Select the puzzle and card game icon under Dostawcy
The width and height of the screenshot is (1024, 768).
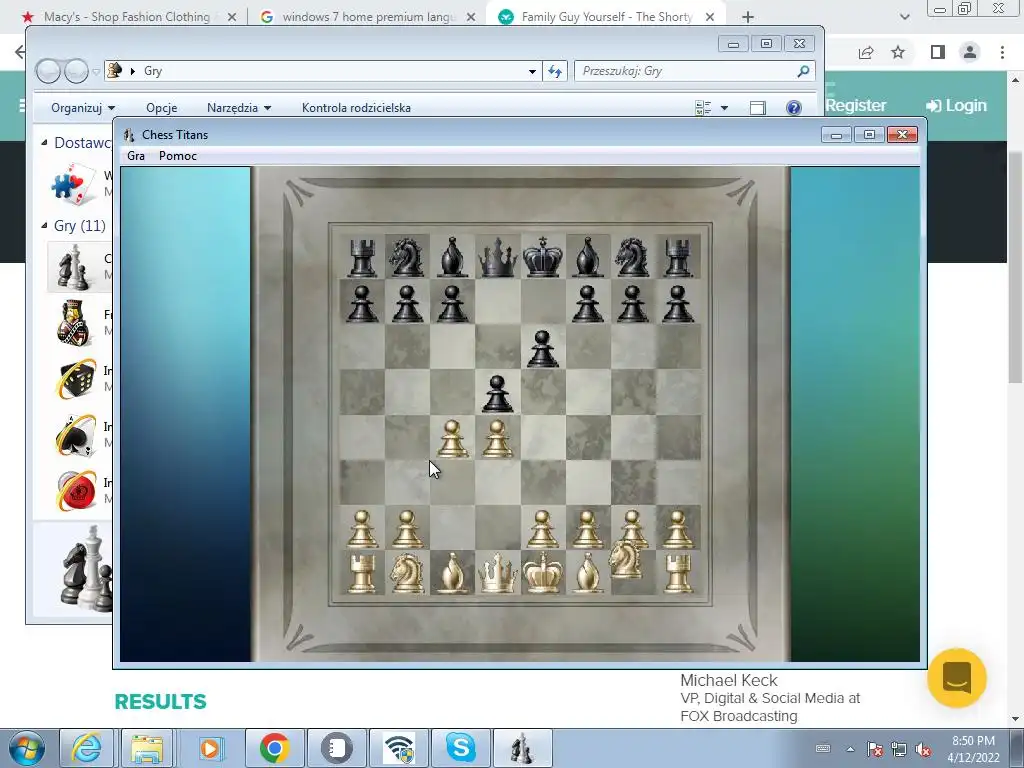(x=72, y=184)
